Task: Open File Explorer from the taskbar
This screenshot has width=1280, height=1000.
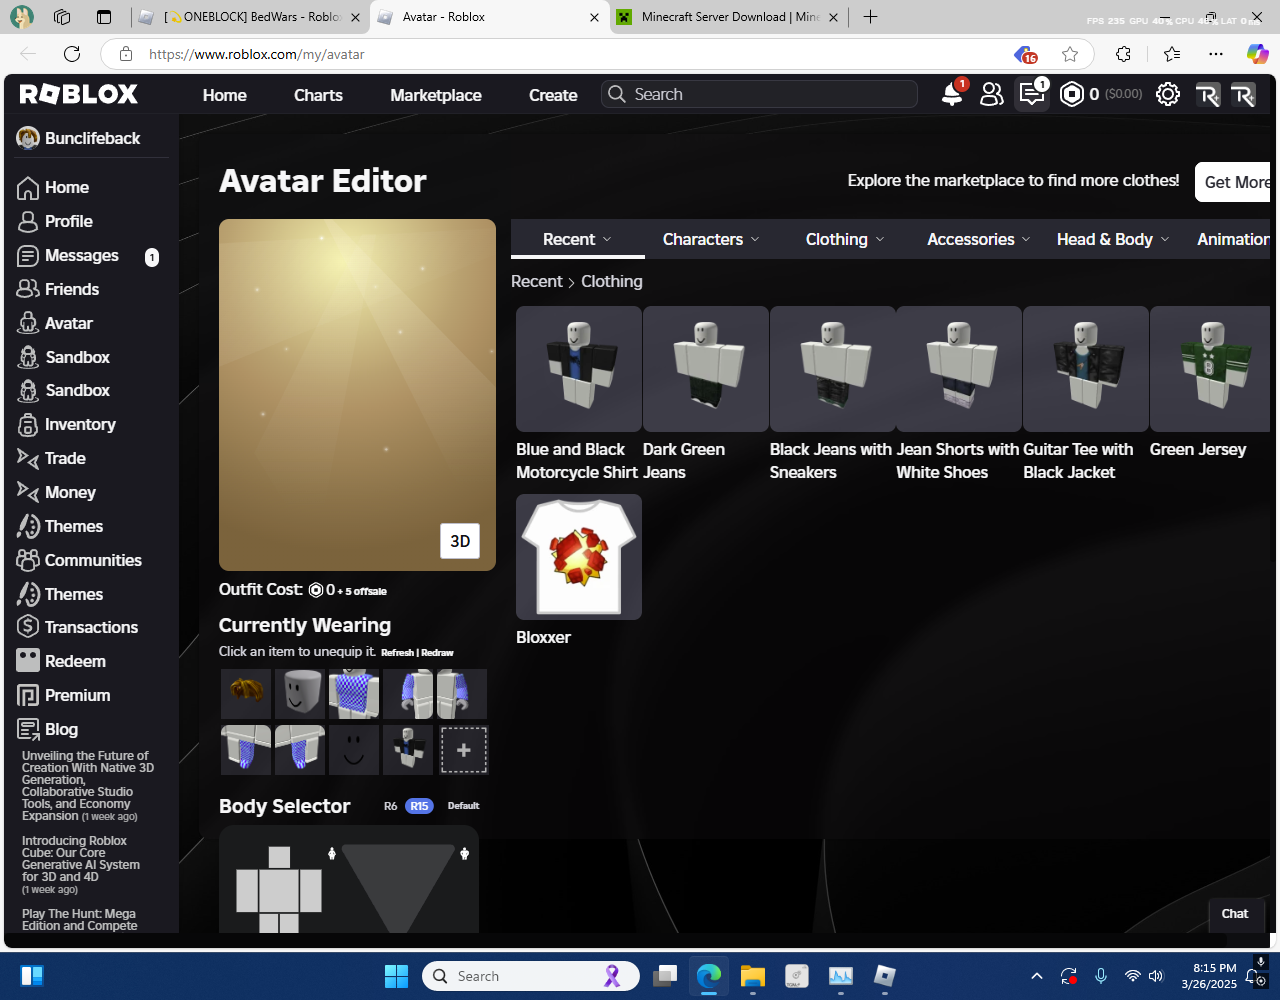Action: click(x=752, y=976)
